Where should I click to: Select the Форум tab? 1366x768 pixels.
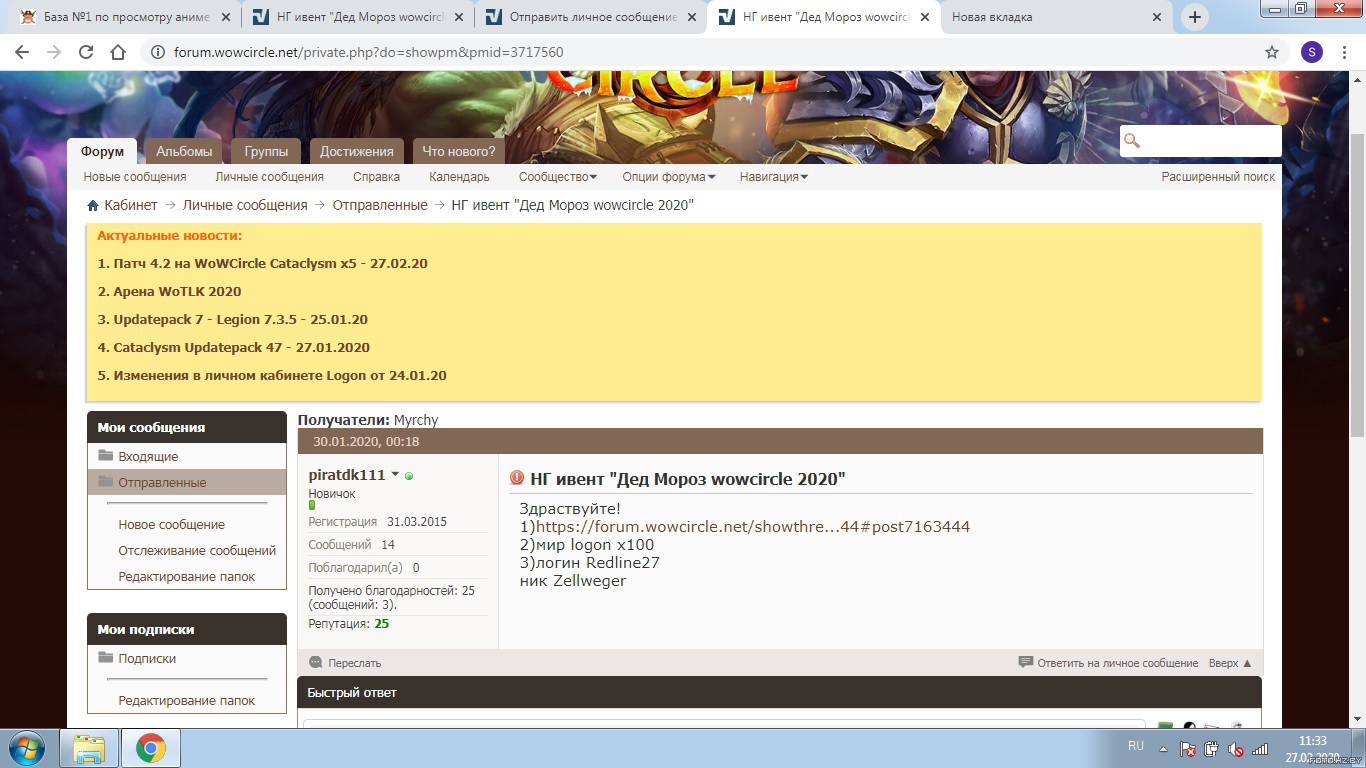pyautogui.click(x=102, y=151)
